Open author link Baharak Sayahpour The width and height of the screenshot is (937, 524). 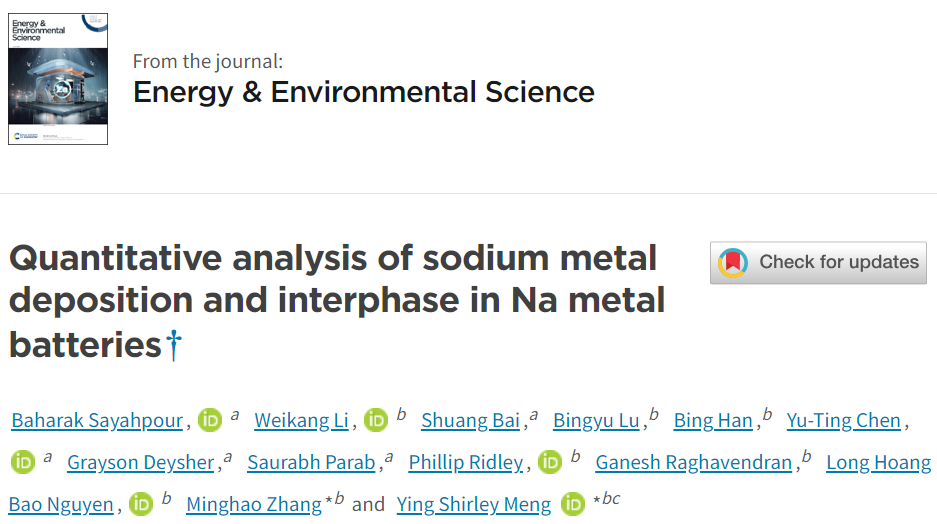tap(97, 421)
